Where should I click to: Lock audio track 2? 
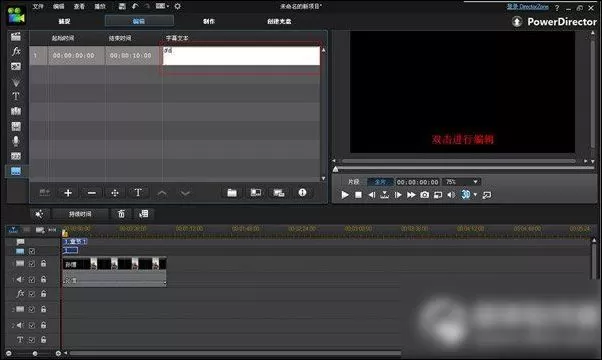tap(43, 325)
